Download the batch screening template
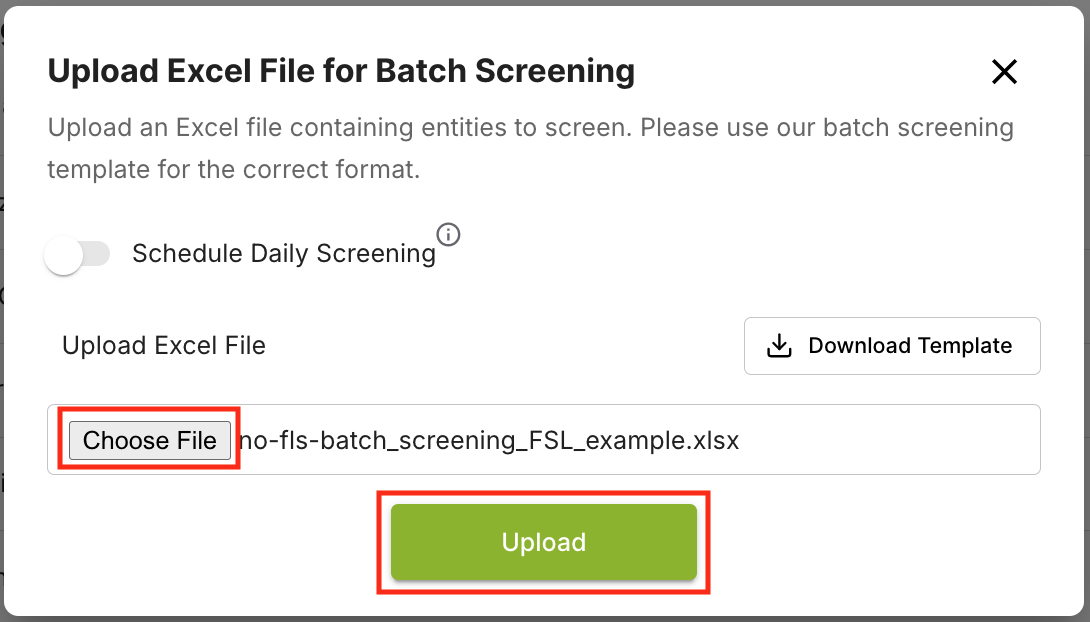Image resolution: width=1090 pixels, height=622 pixels. pyautogui.click(x=892, y=345)
